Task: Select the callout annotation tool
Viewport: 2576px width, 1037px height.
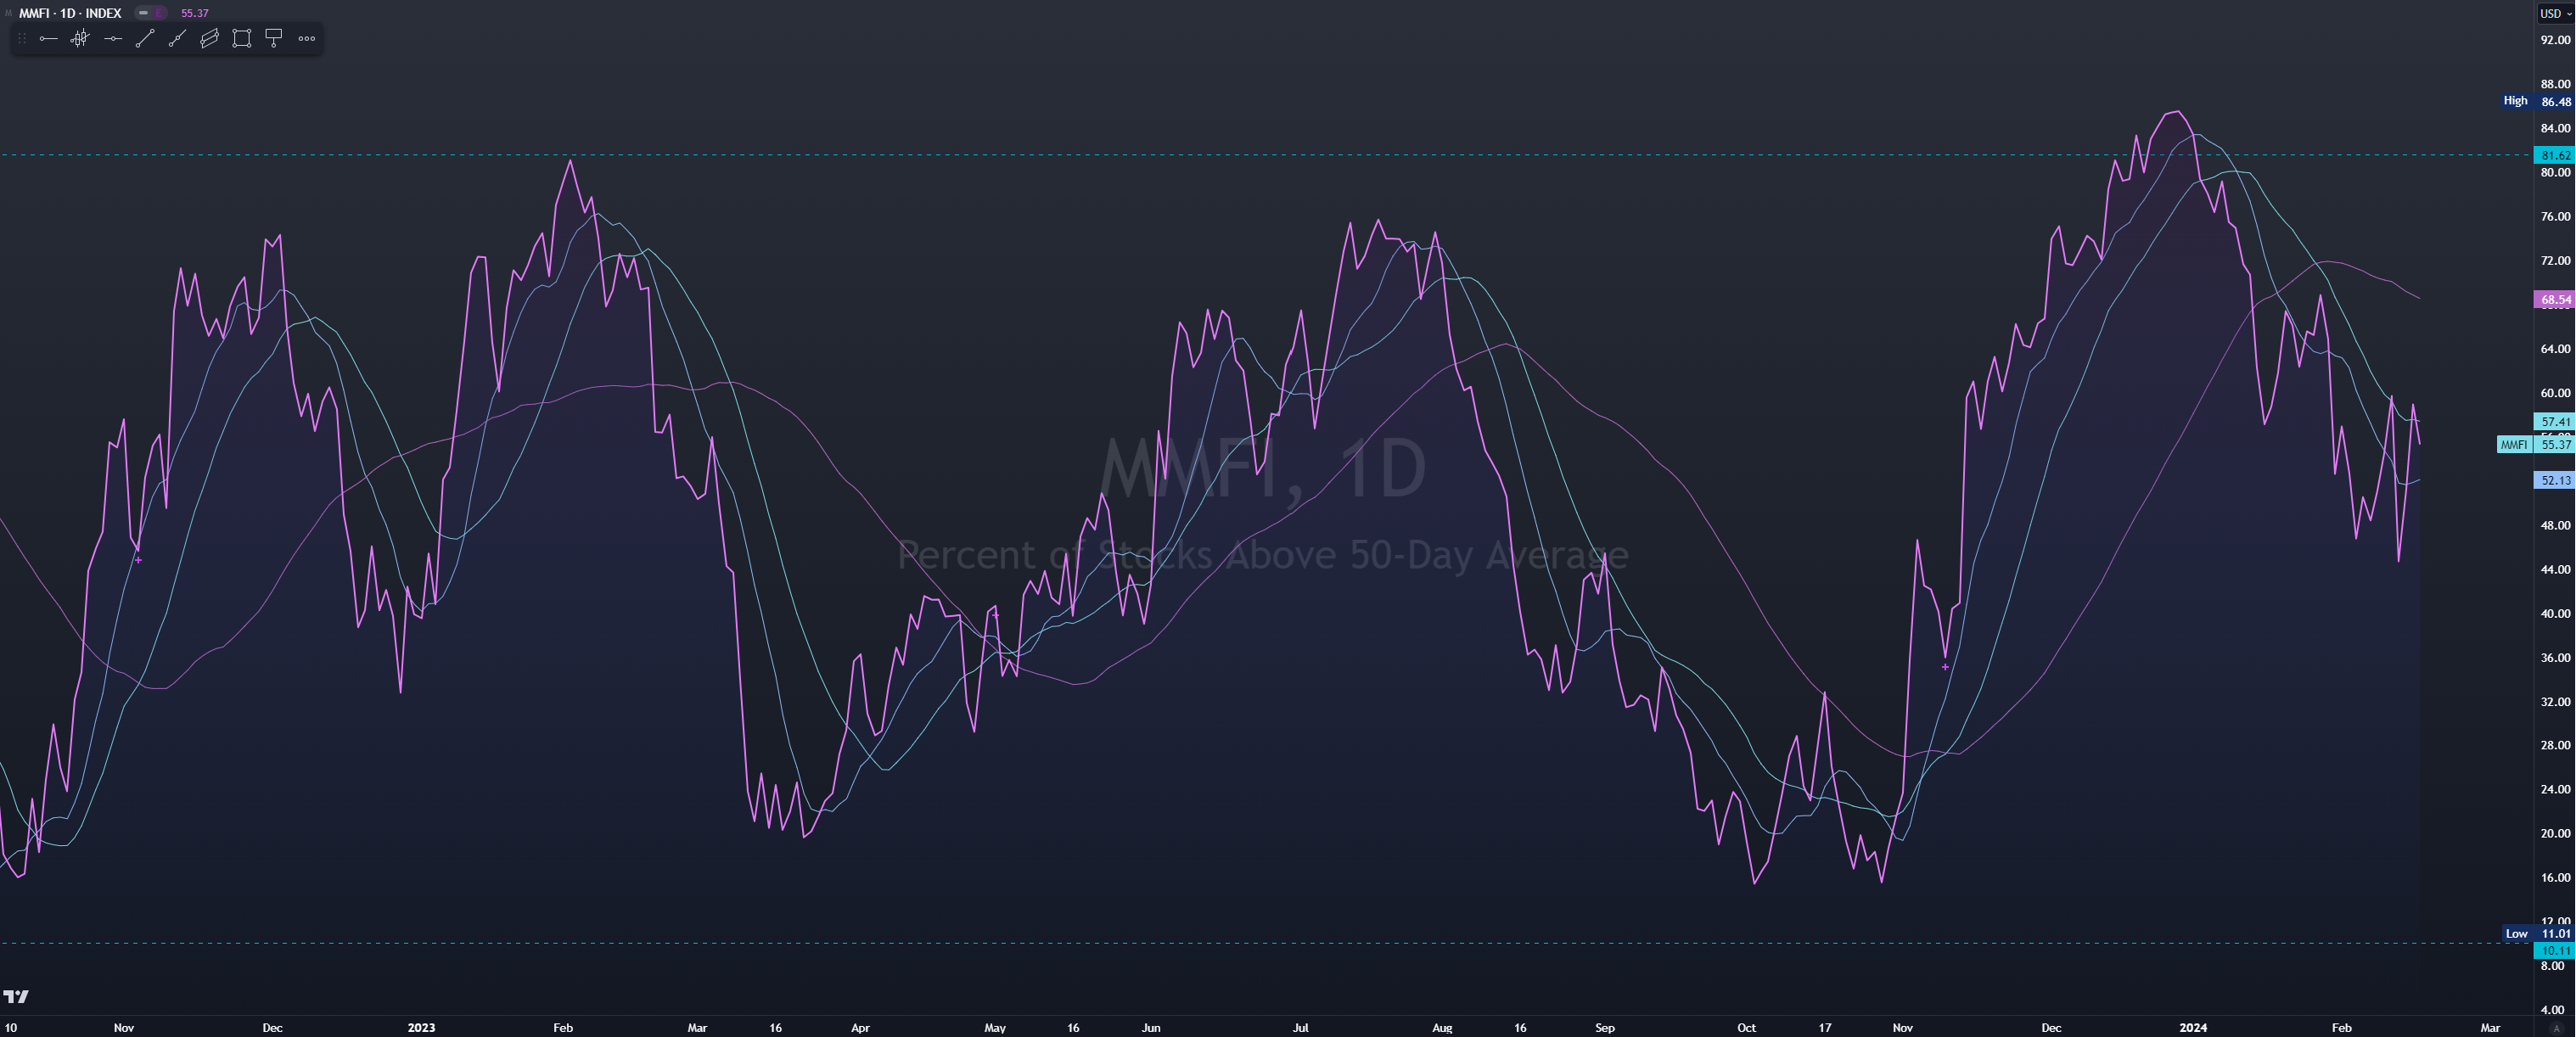Action: click(273, 39)
